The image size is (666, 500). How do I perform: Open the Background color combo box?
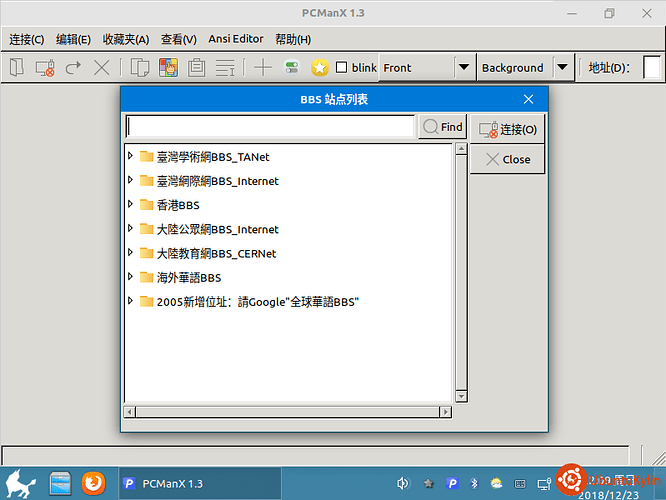(525, 68)
